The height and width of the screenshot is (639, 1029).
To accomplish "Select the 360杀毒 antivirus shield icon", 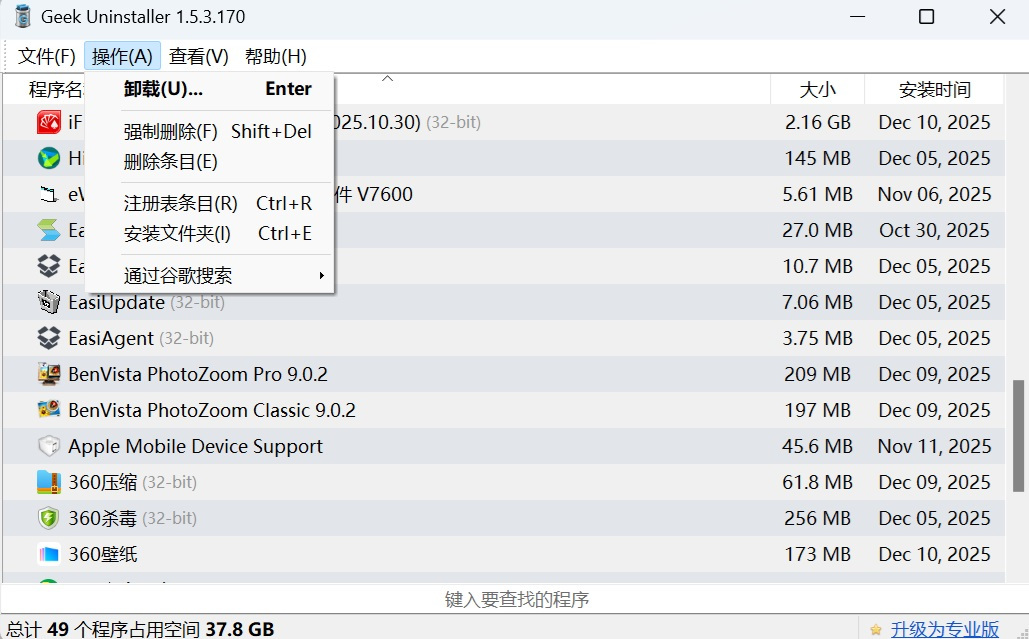I will (48, 518).
